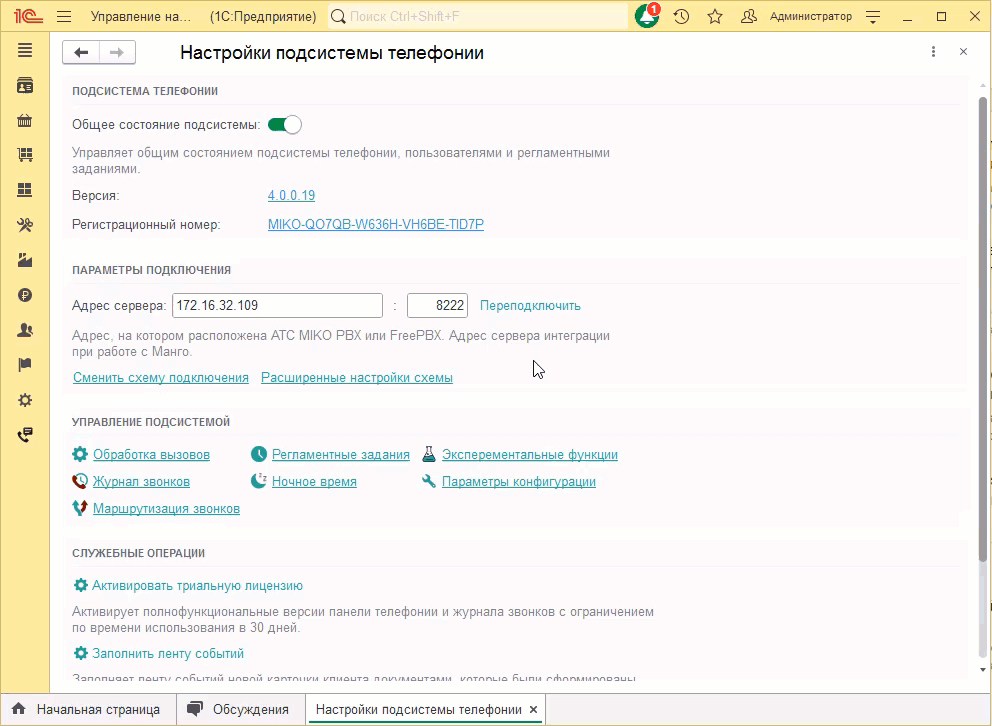Viewport: 992px width, 726px height.
Task: Click the server address input field
Action: pos(277,305)
